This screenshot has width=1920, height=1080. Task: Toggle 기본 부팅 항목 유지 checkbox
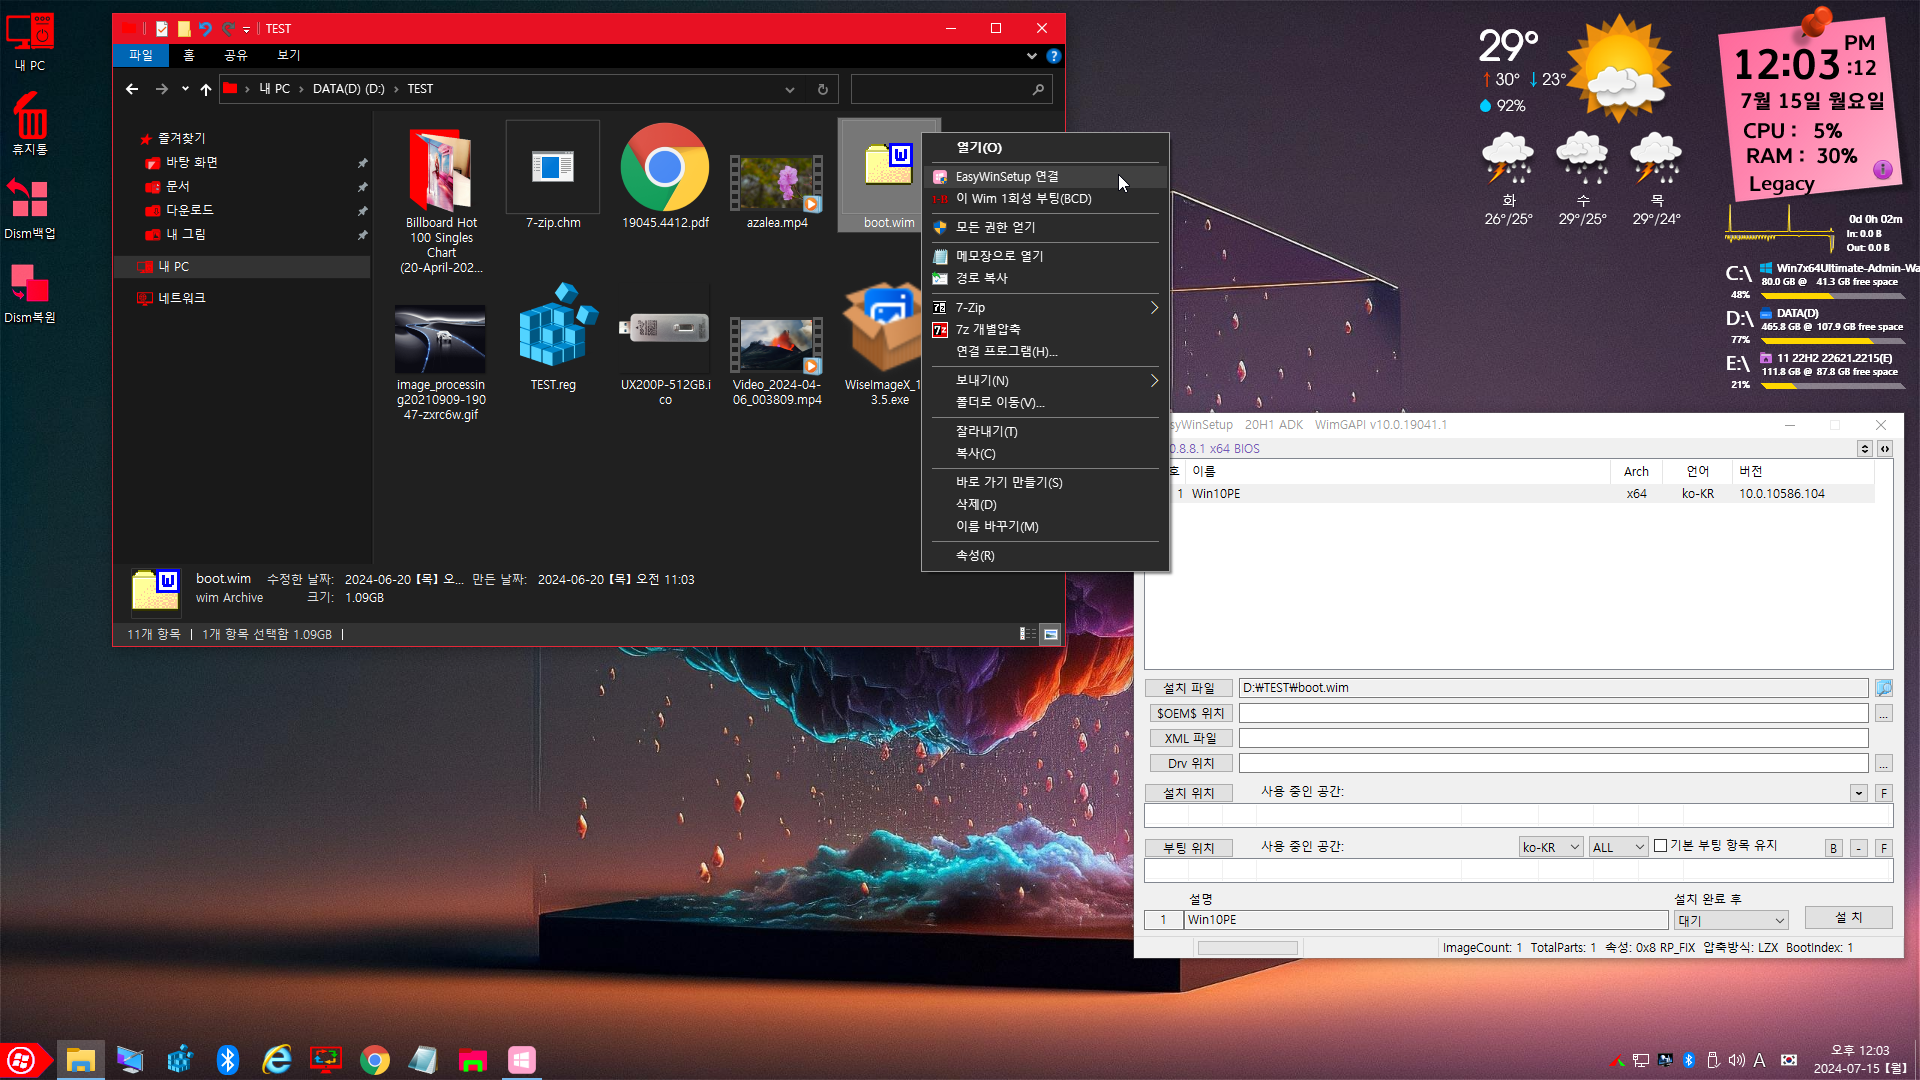tap(1660, 846)
